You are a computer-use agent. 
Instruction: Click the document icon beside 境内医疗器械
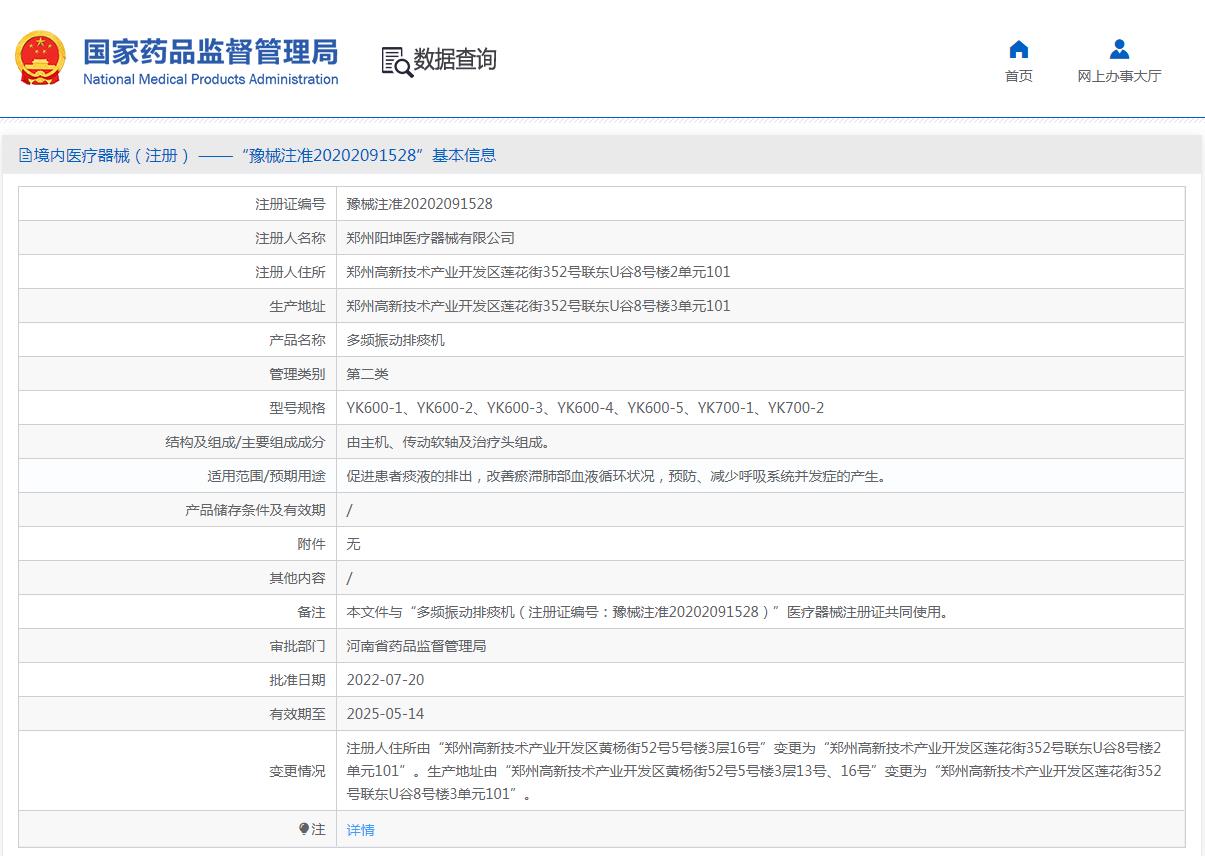[25, 155]
